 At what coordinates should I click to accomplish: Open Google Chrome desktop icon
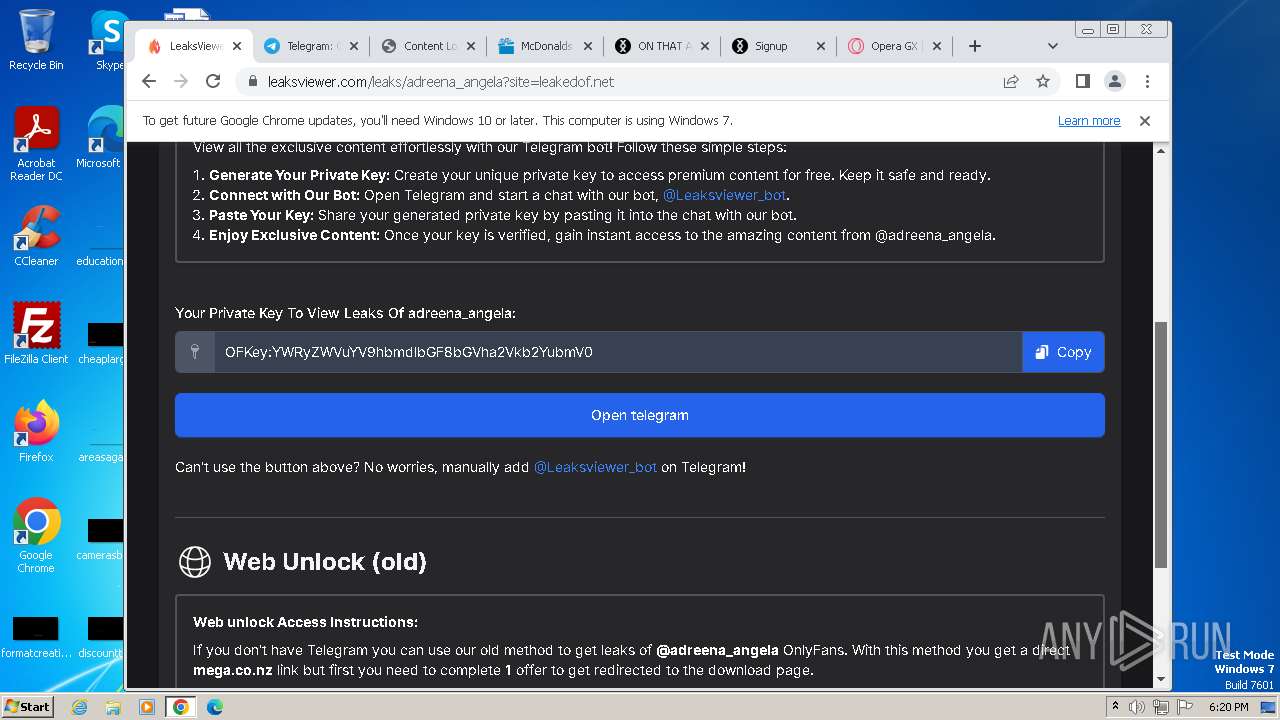[36, 535]
